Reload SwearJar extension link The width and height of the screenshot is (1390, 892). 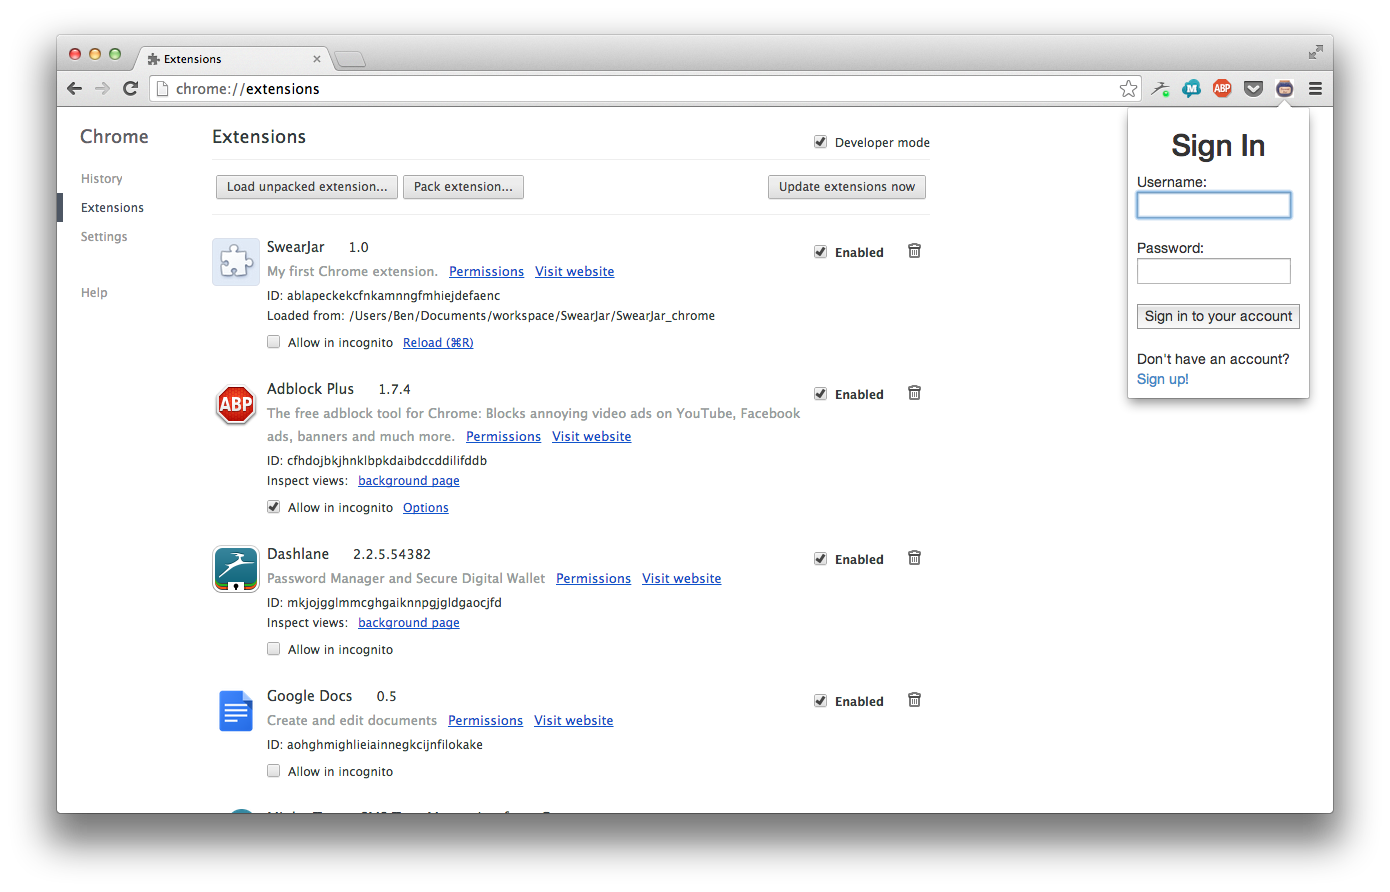point(438,343)
